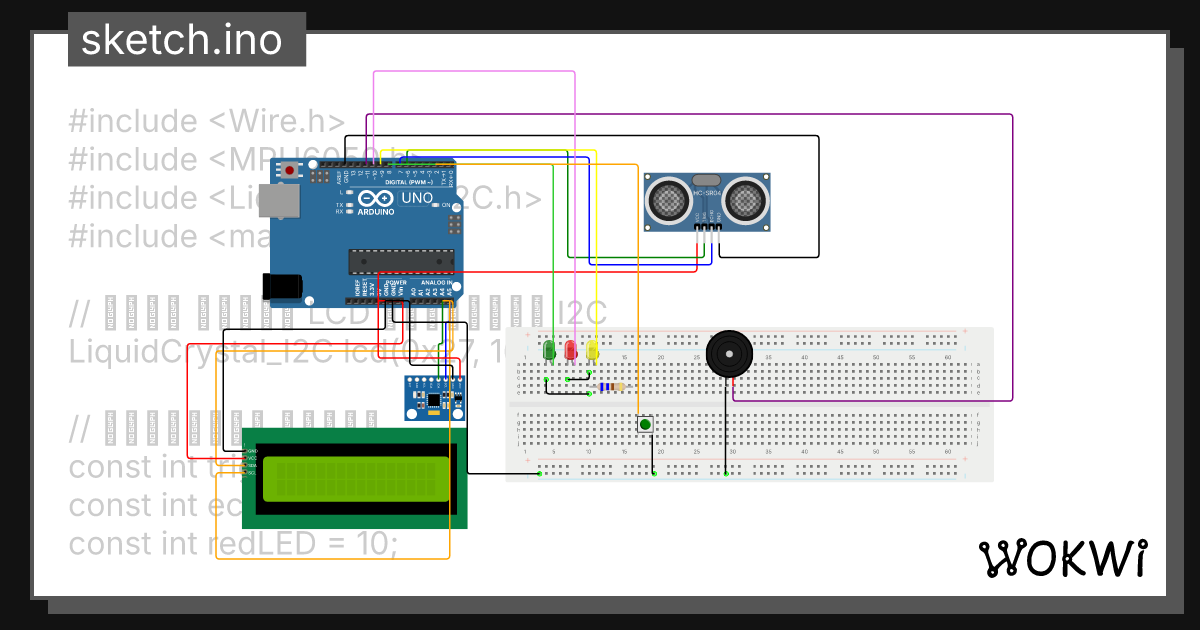Select the yellow LED on breadboard

tap(592, 351)
